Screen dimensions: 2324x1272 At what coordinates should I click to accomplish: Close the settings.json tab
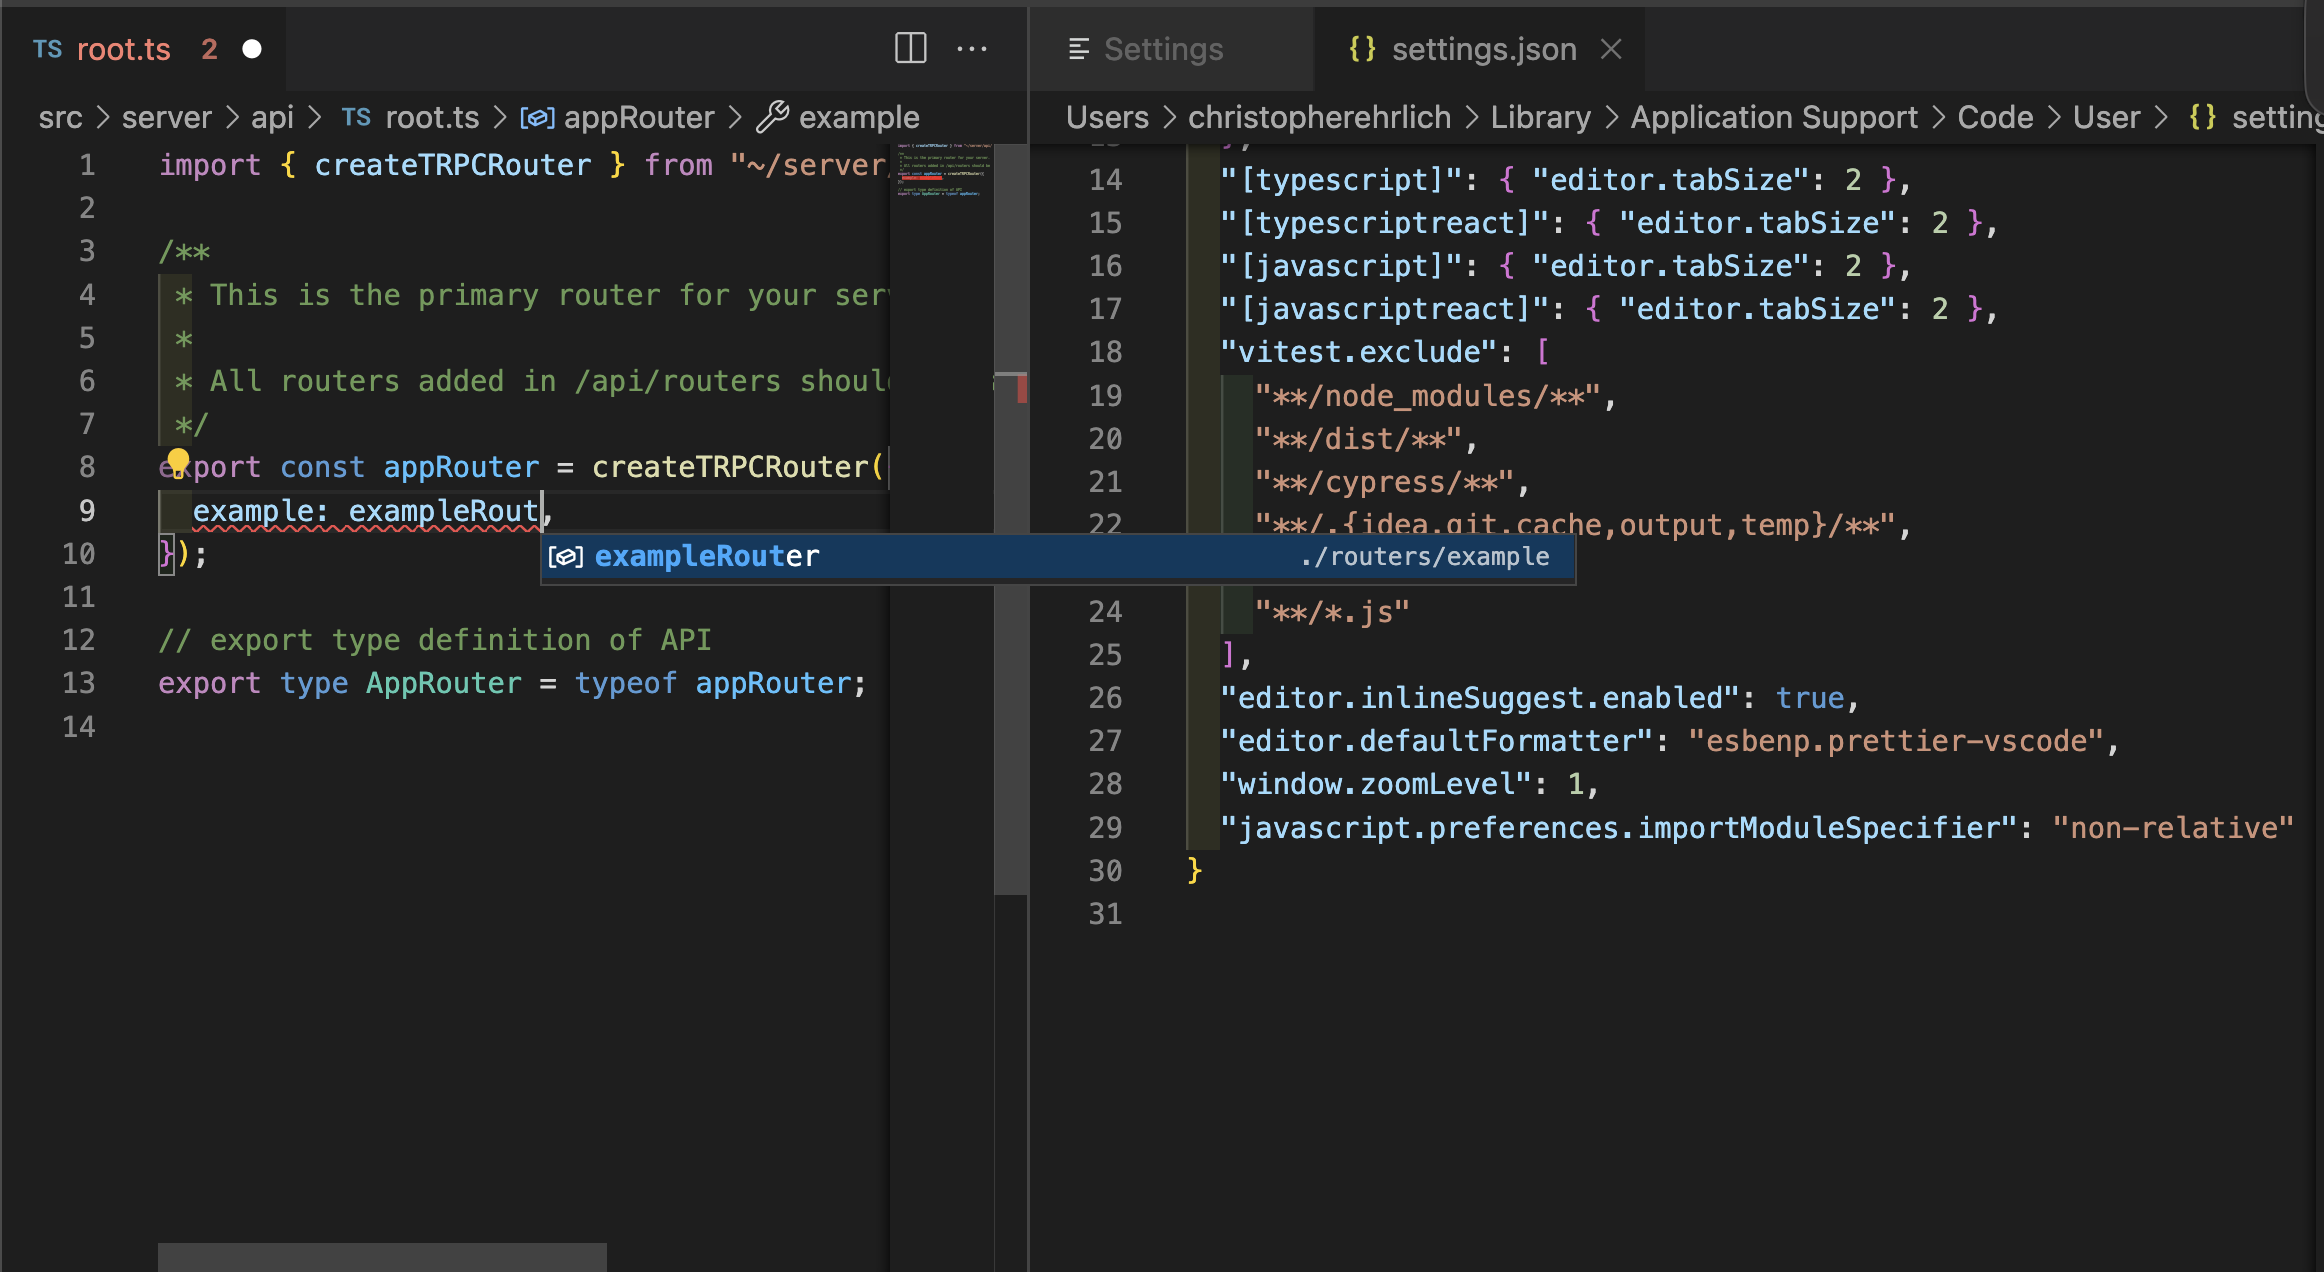(1611, 49)
